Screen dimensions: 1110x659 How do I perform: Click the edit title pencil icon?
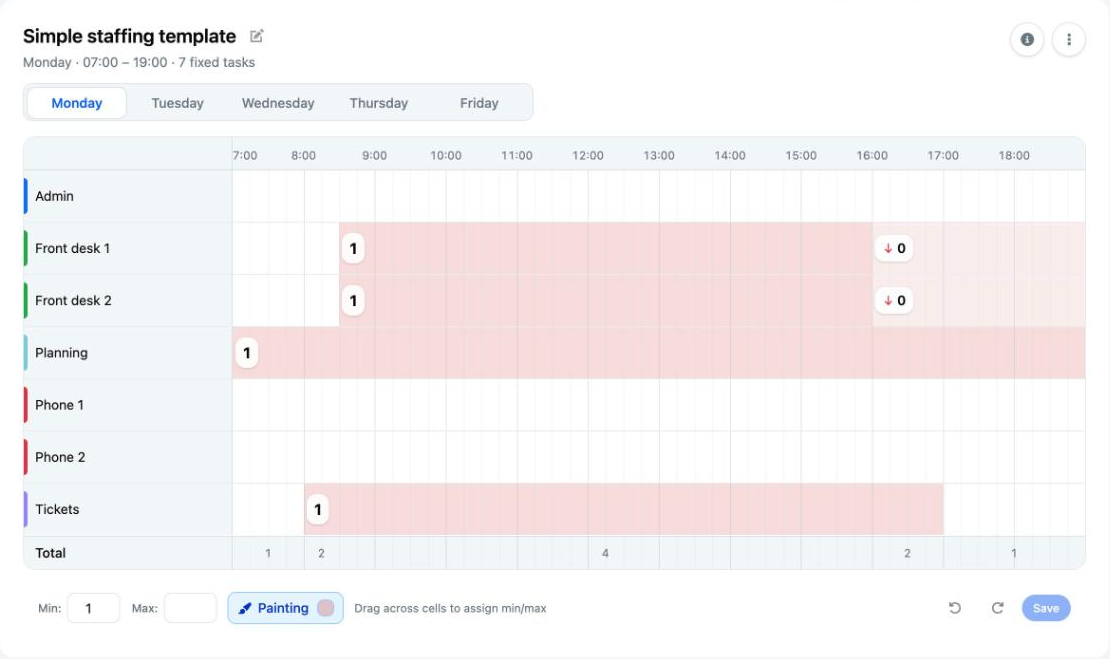click(x=256, y=36)
